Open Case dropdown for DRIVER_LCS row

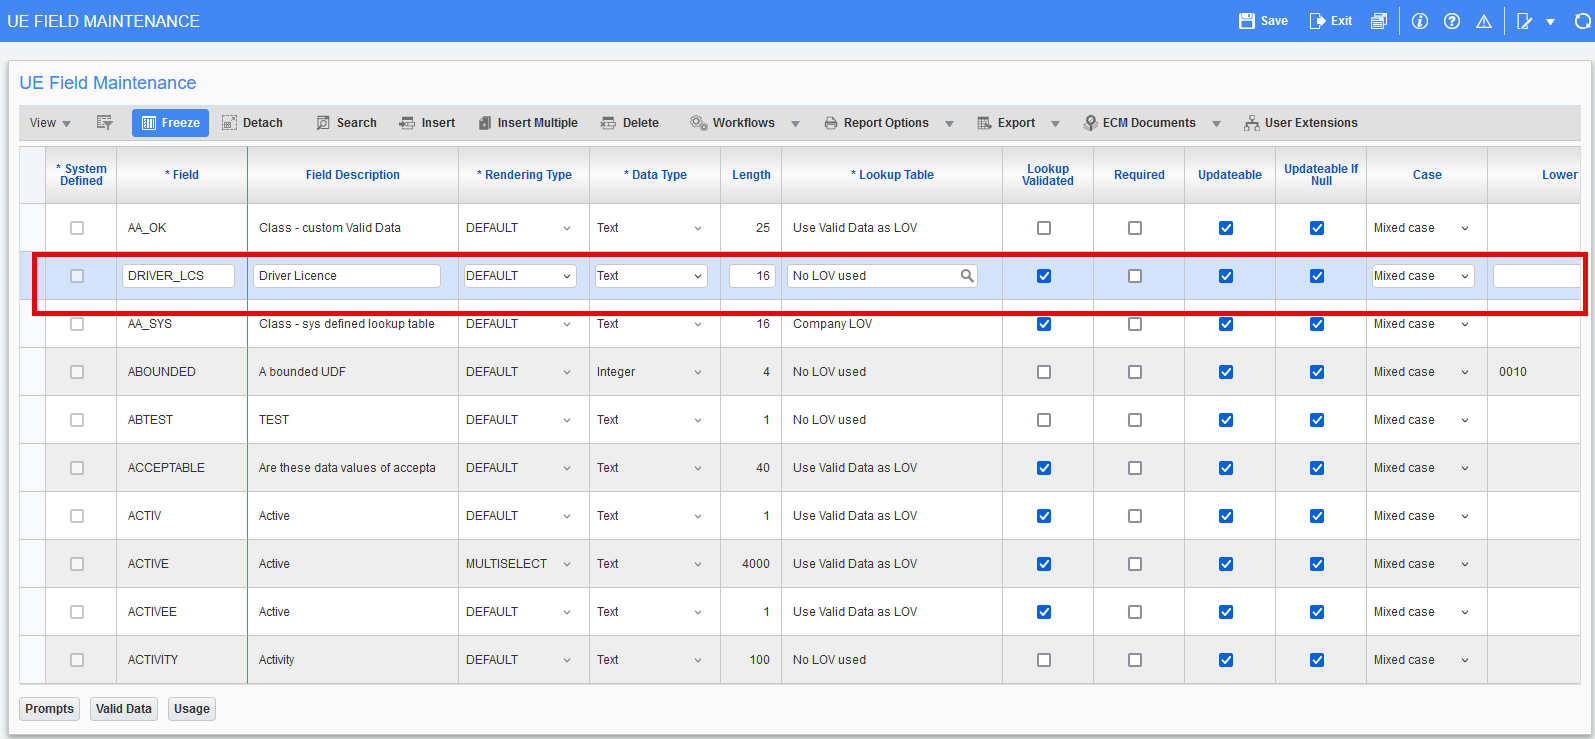pyautogui.click(x=1423, y=276)
